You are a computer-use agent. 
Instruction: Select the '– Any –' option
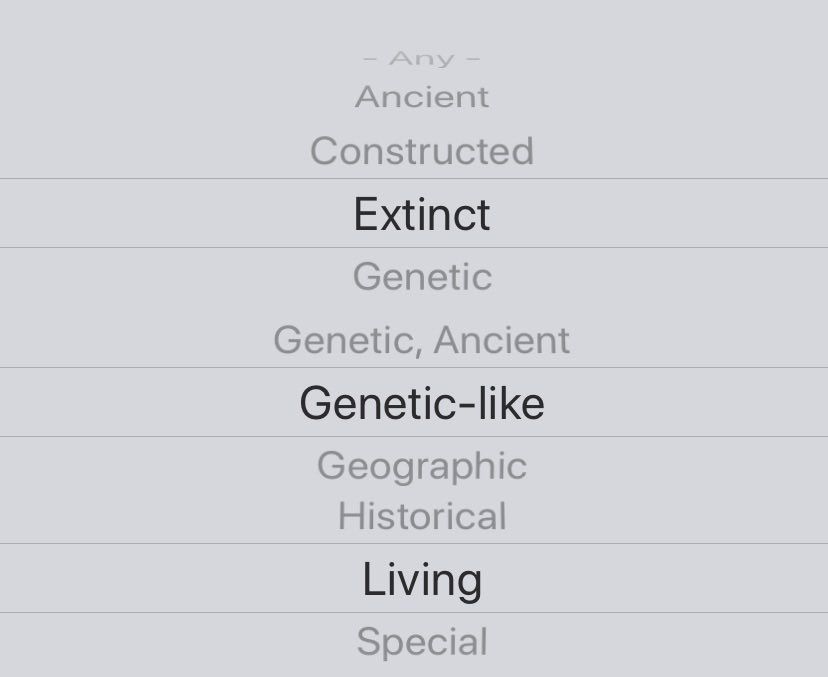(421, 59)
